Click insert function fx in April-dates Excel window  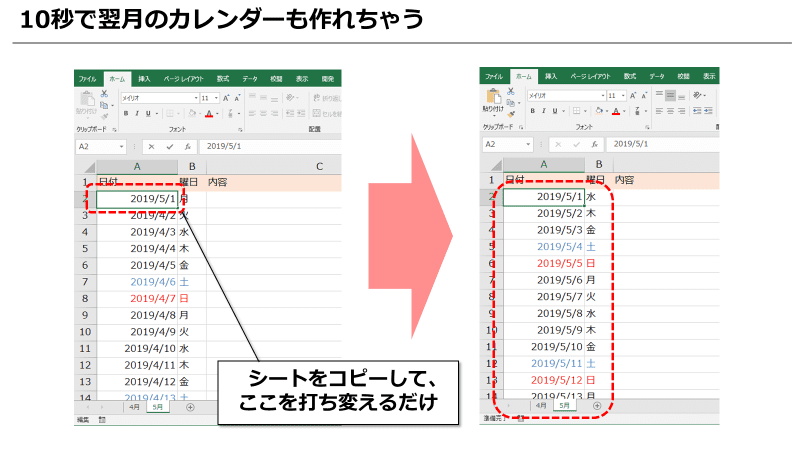coord(188,147)
